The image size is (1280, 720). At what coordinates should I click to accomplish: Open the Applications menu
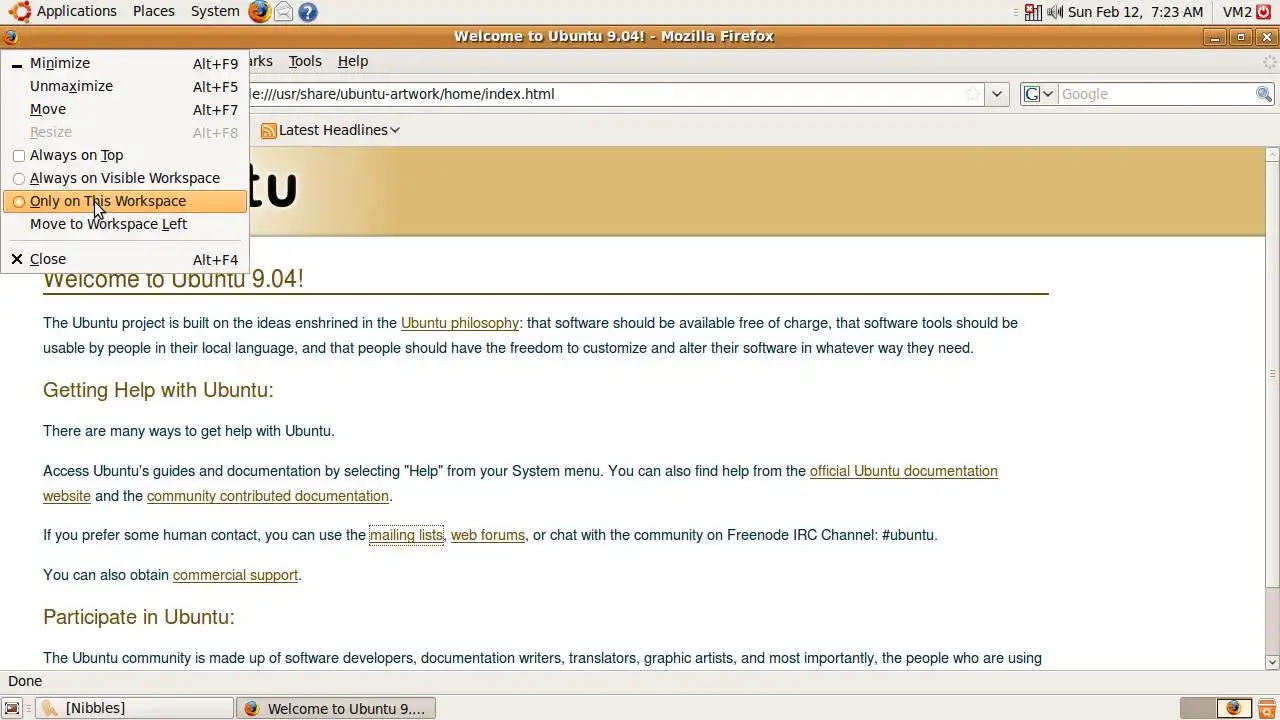(76, 11)
